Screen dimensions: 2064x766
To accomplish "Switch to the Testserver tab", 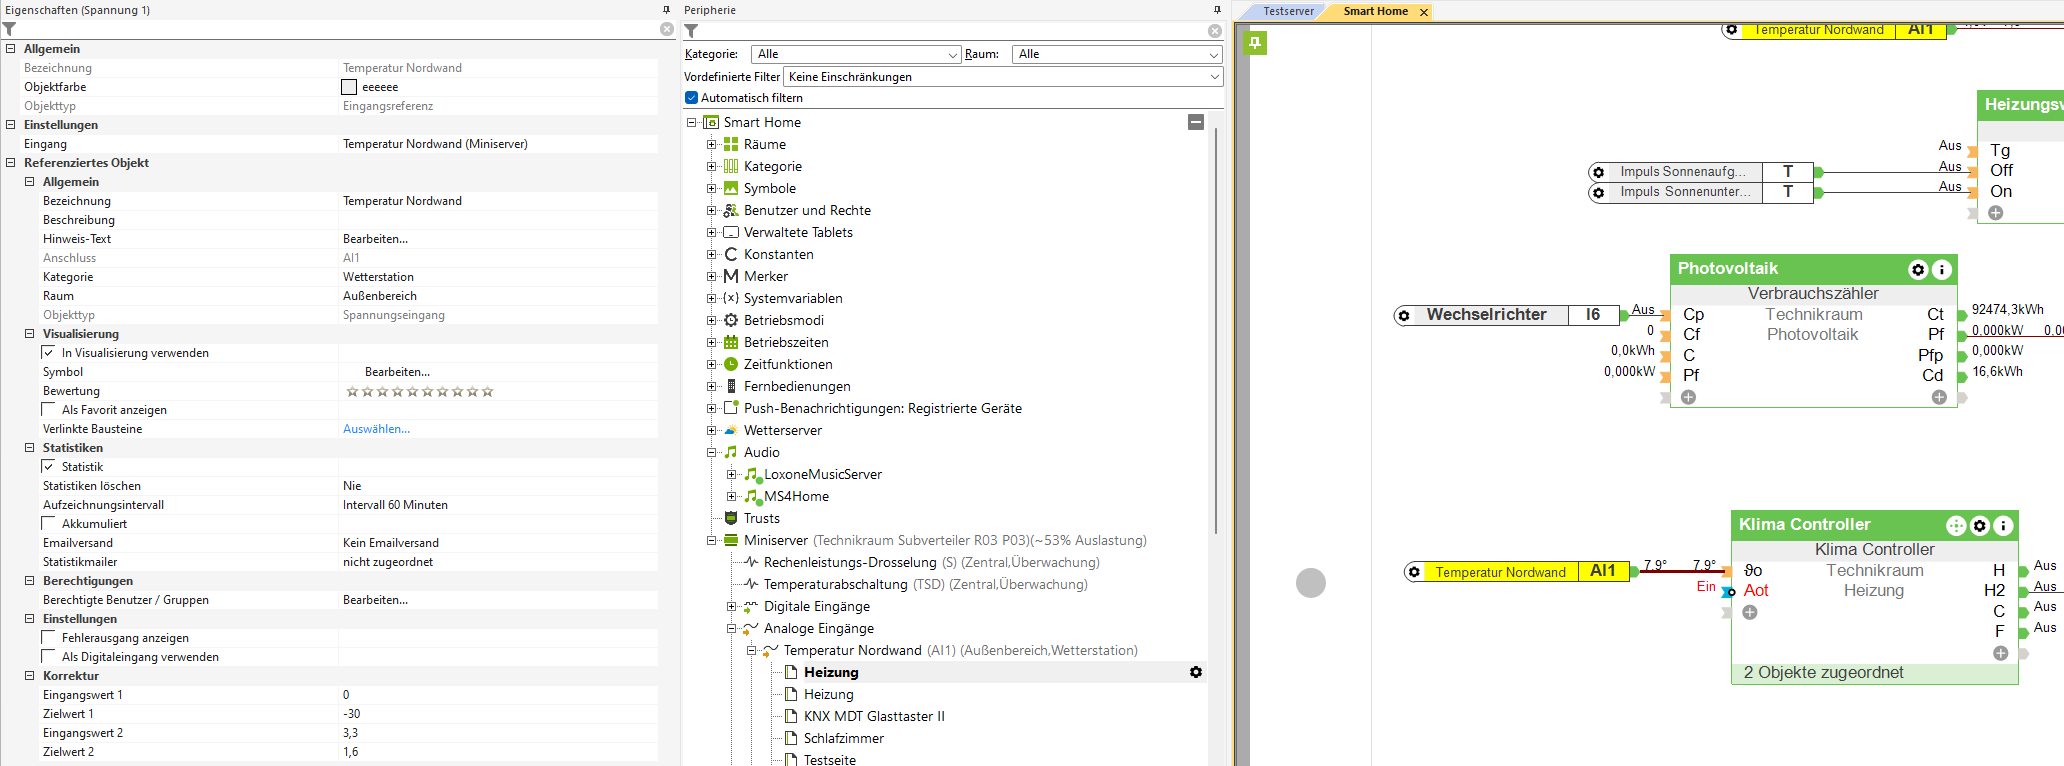I will (1288, 11).
